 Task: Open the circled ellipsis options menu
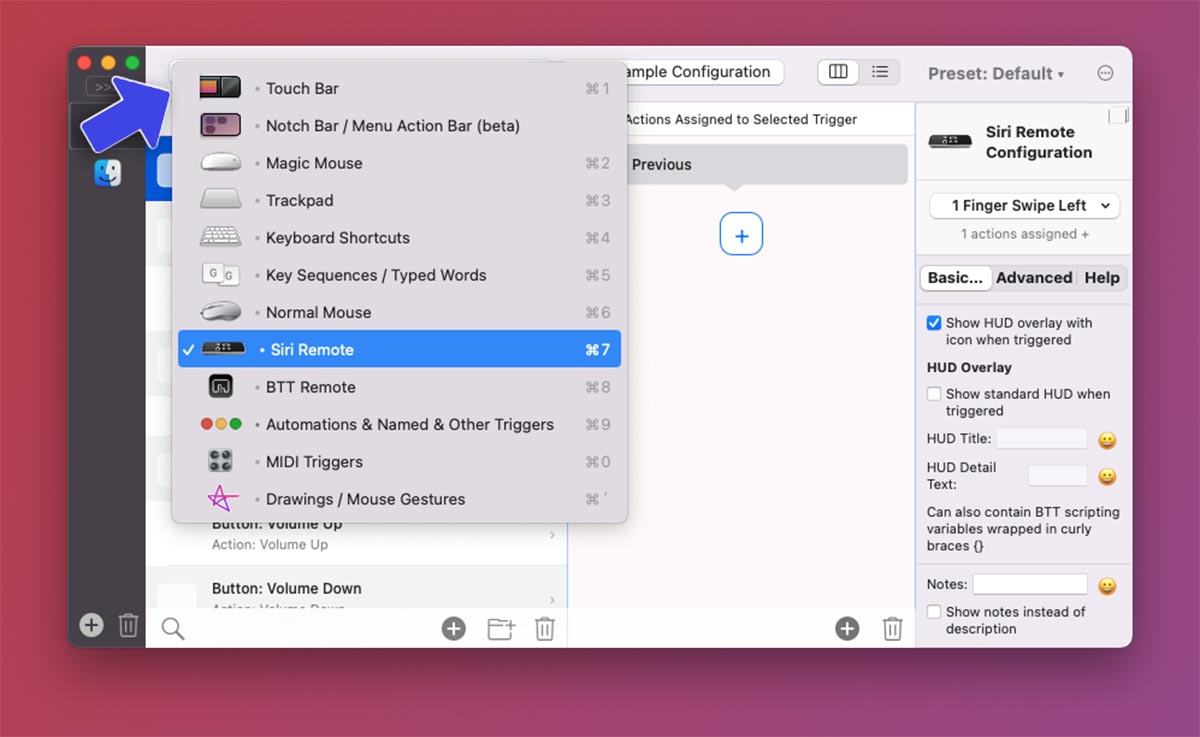click(x=1105, y=73)
